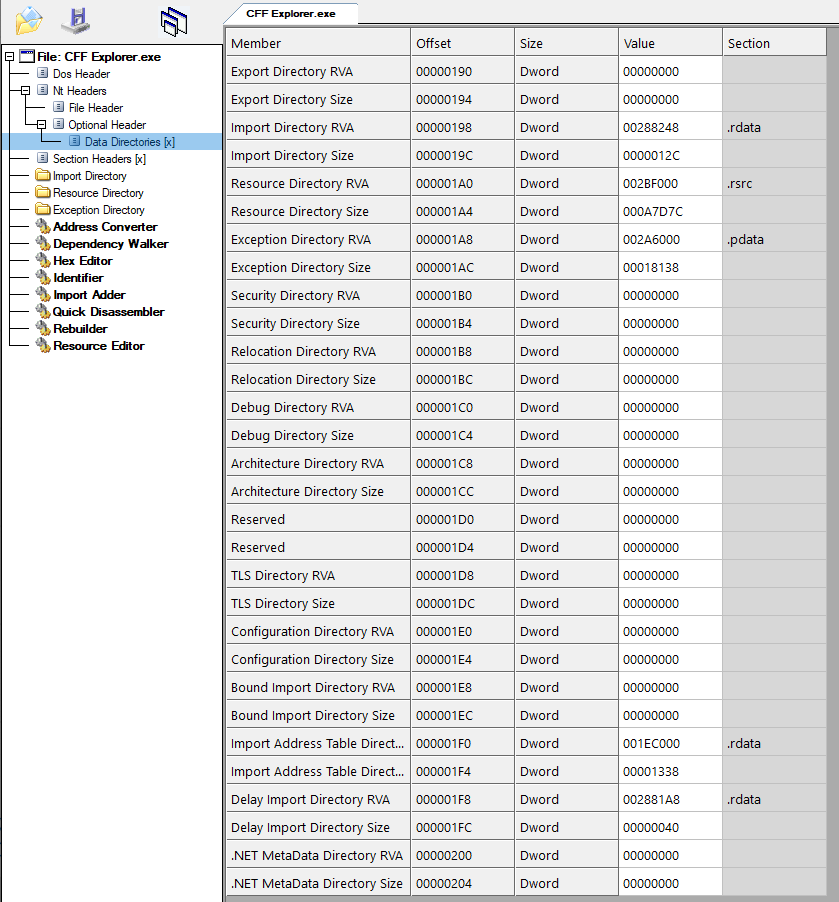Click the .NET MetaData Directory RVA label
The height and width of the screenshot is (902, 839).
[x=317, y=855]
